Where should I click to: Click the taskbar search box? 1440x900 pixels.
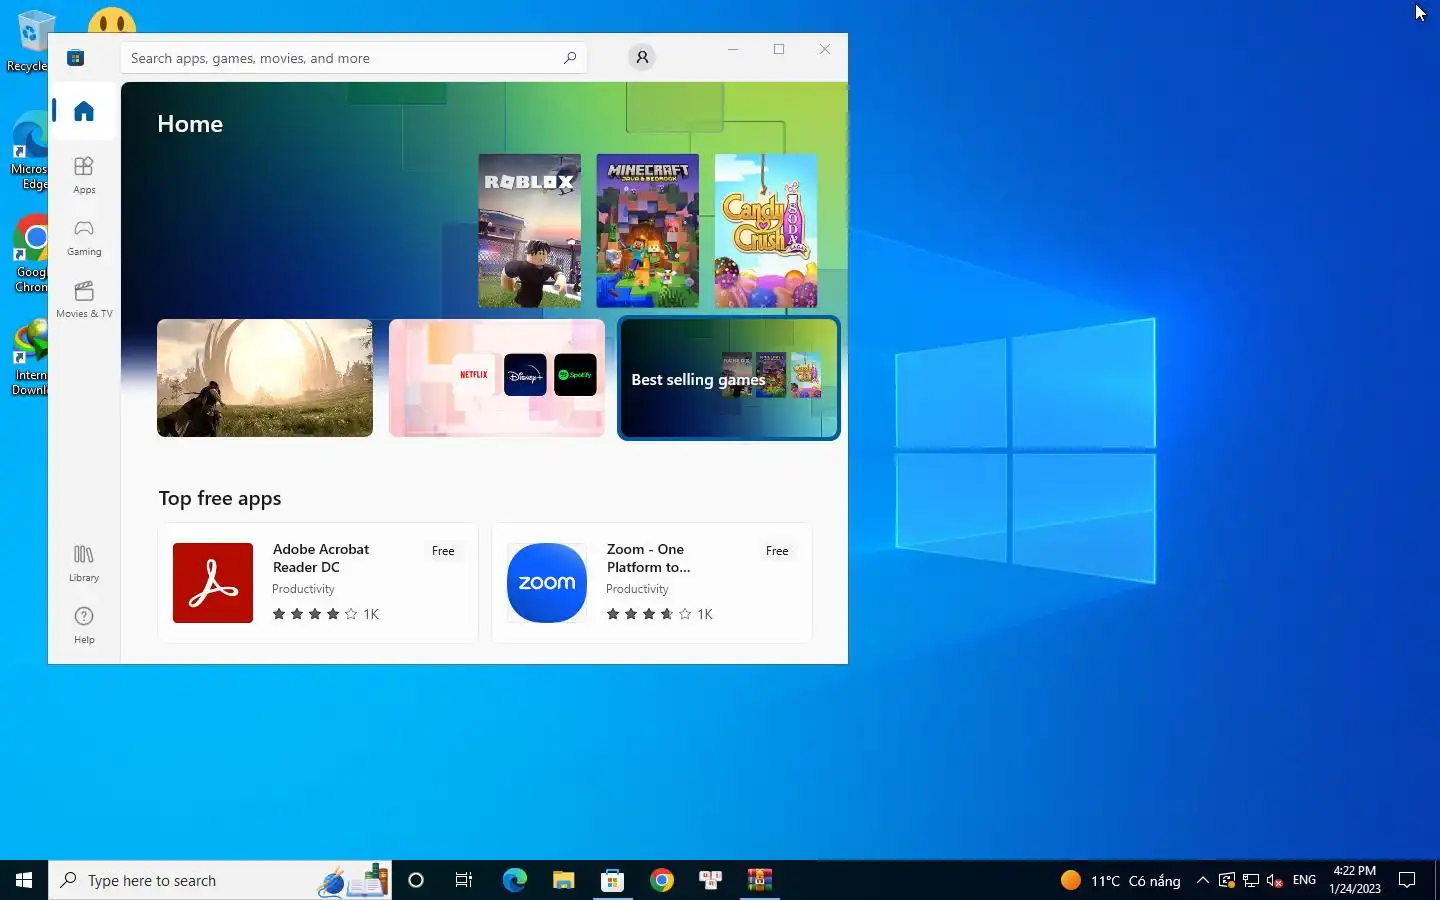[x=220, y=880]
